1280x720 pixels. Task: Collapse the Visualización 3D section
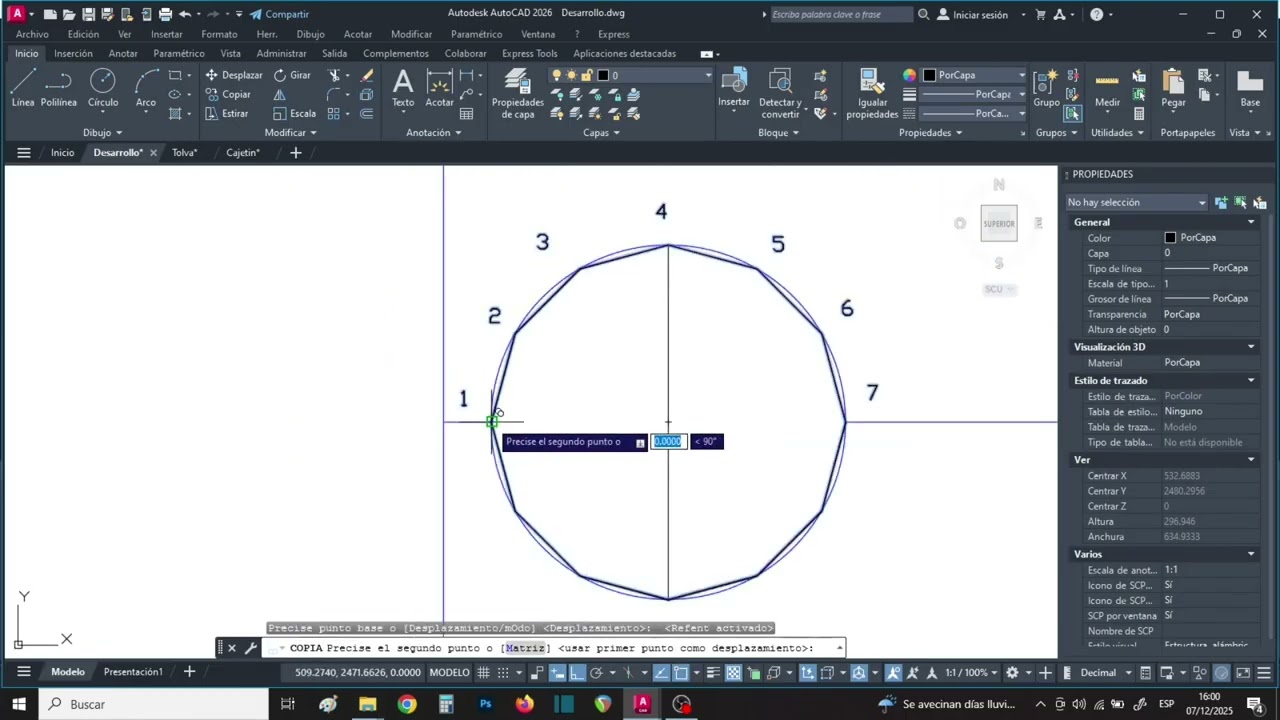(1251, 347)
